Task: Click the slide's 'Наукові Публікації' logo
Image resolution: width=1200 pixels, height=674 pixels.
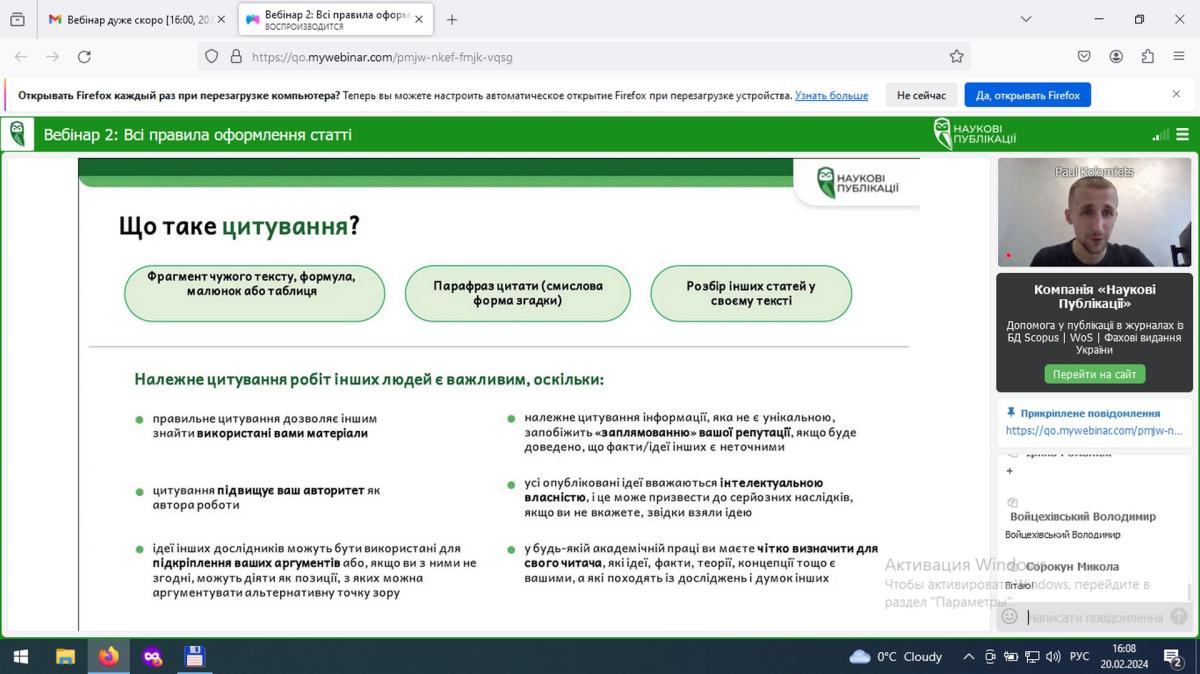Action: click(857, 182)
